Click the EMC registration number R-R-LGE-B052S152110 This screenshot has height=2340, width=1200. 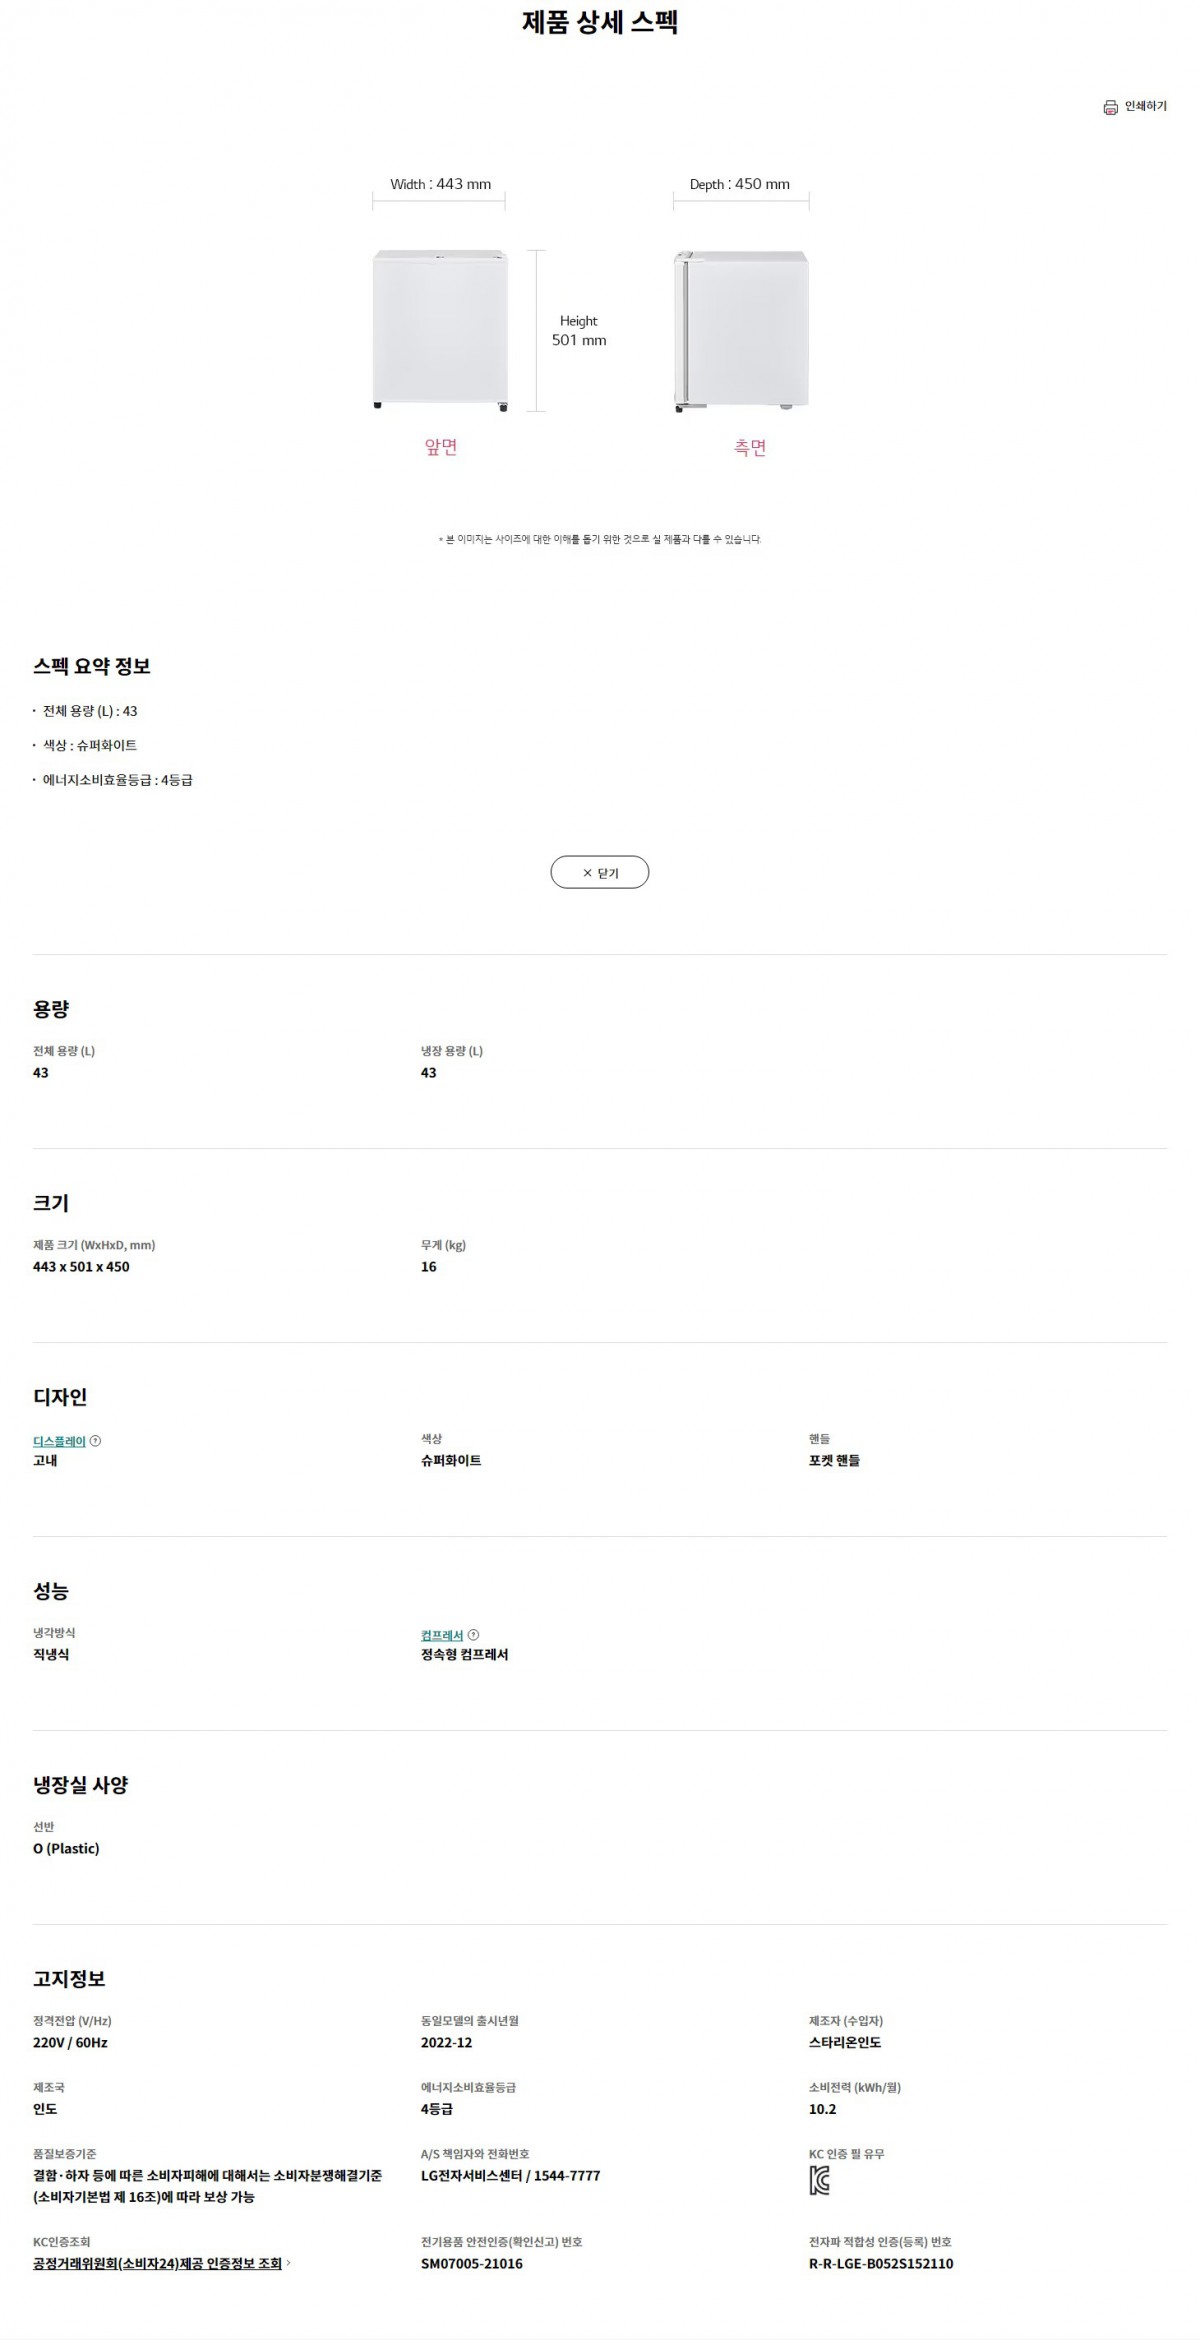tap(881, 2263)
